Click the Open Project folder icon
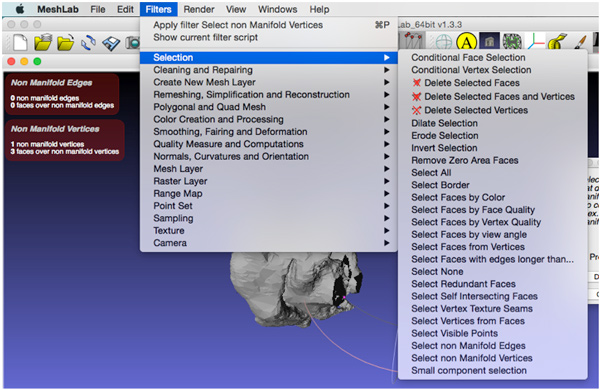600x390 pixels. point(42,42)
